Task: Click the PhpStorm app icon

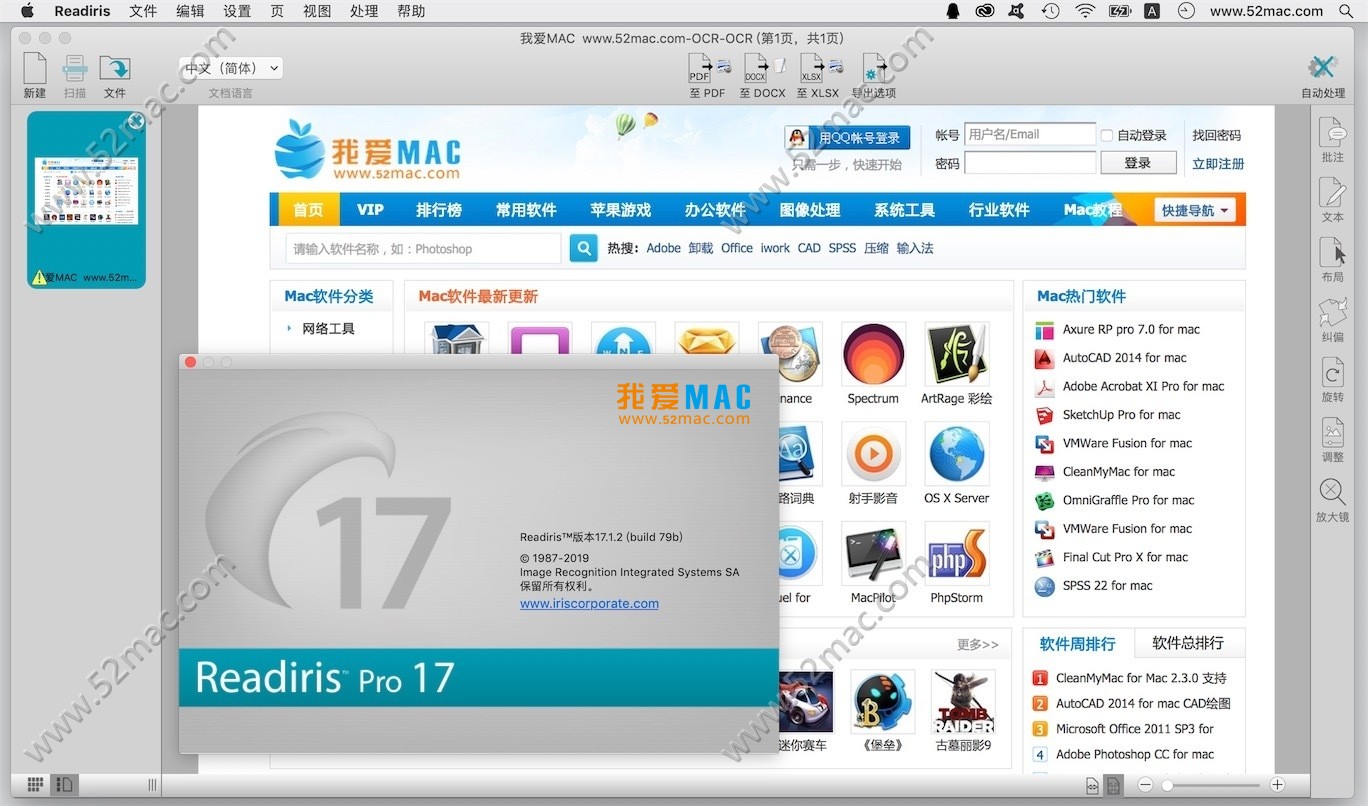Action: pos(957,554)
